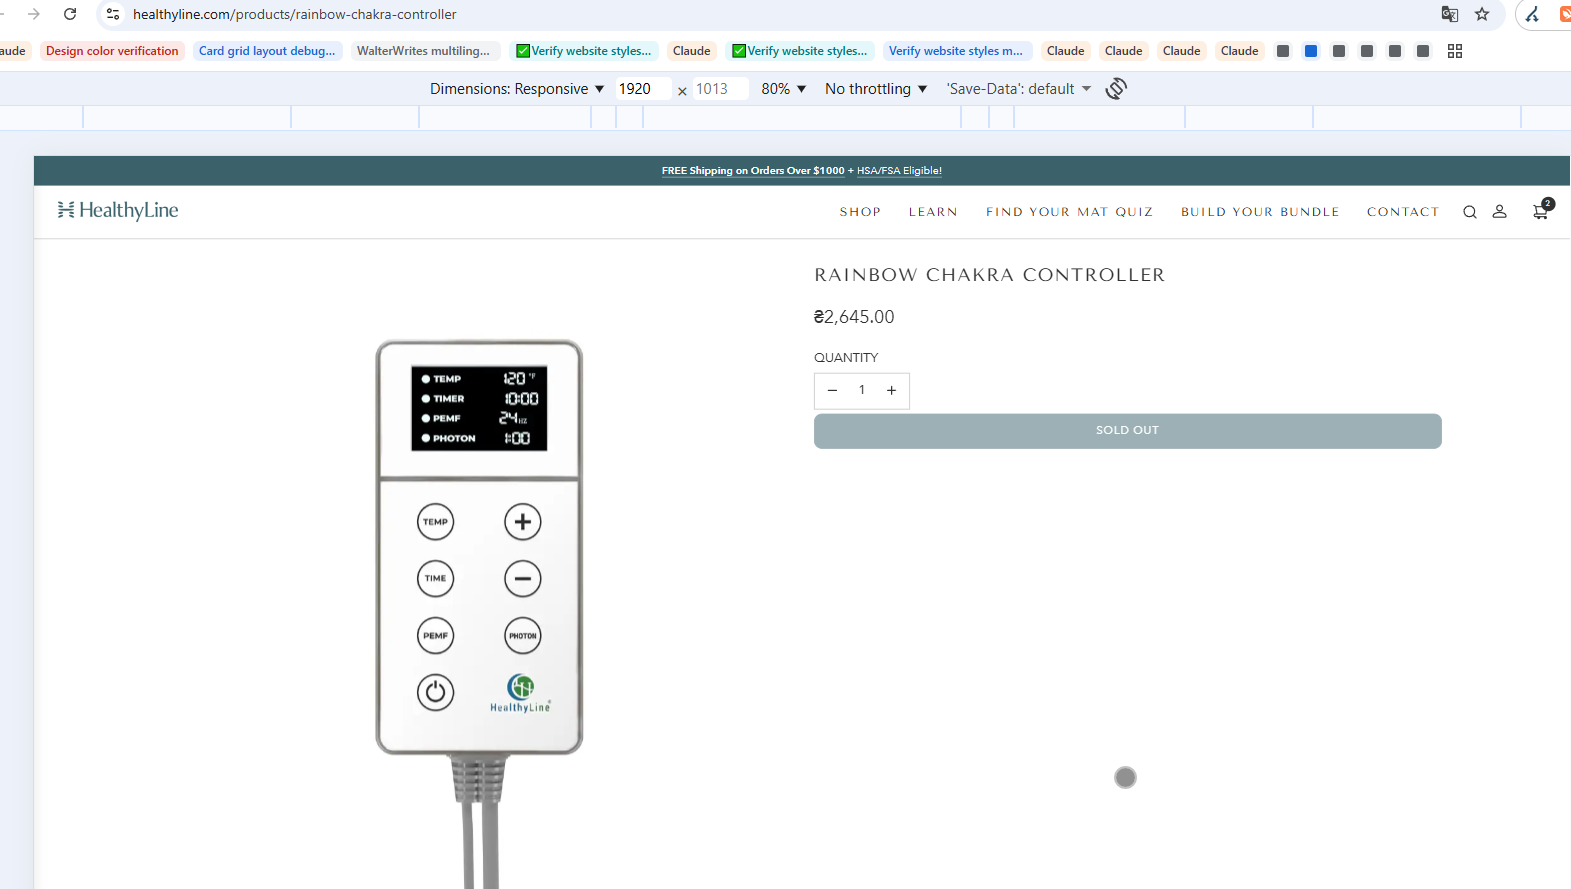Reload the page with the refresh icon

[70, 14]
